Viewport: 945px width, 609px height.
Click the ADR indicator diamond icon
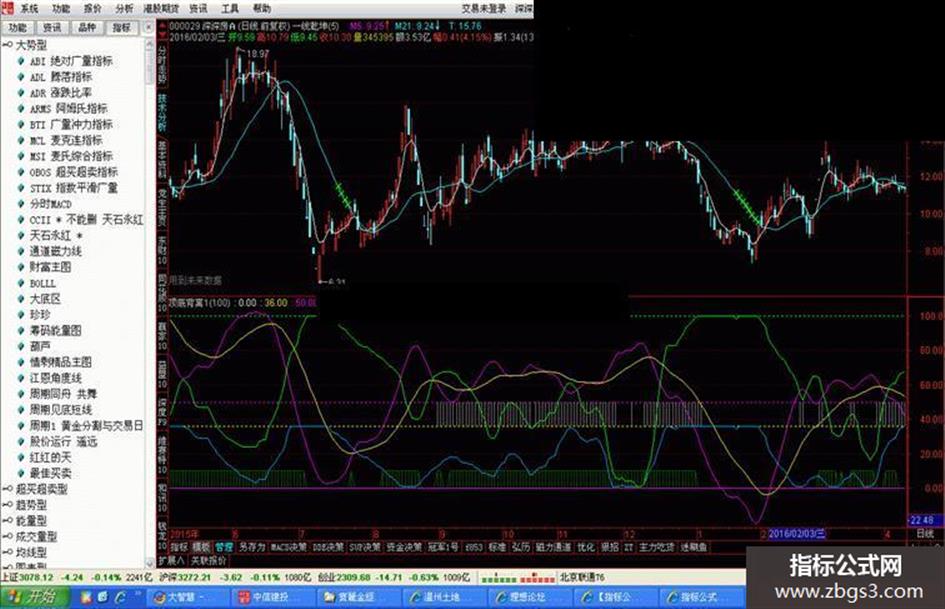(22, 93)
